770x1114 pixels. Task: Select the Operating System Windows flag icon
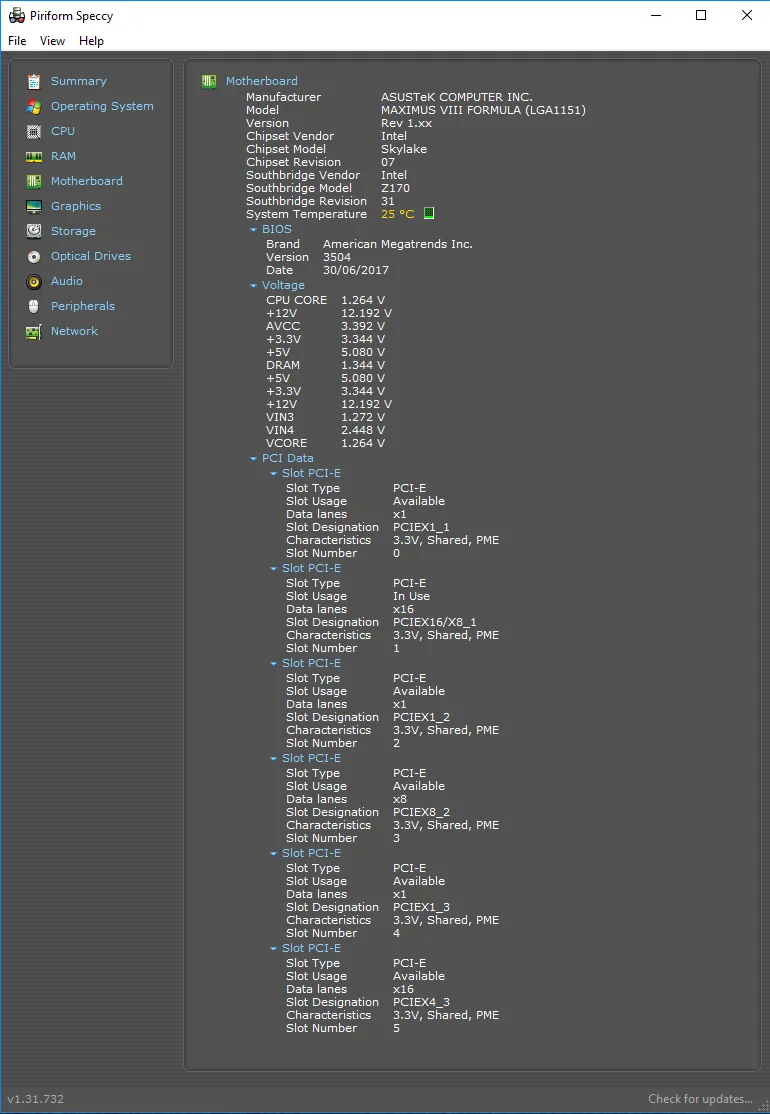pos(33,107)
